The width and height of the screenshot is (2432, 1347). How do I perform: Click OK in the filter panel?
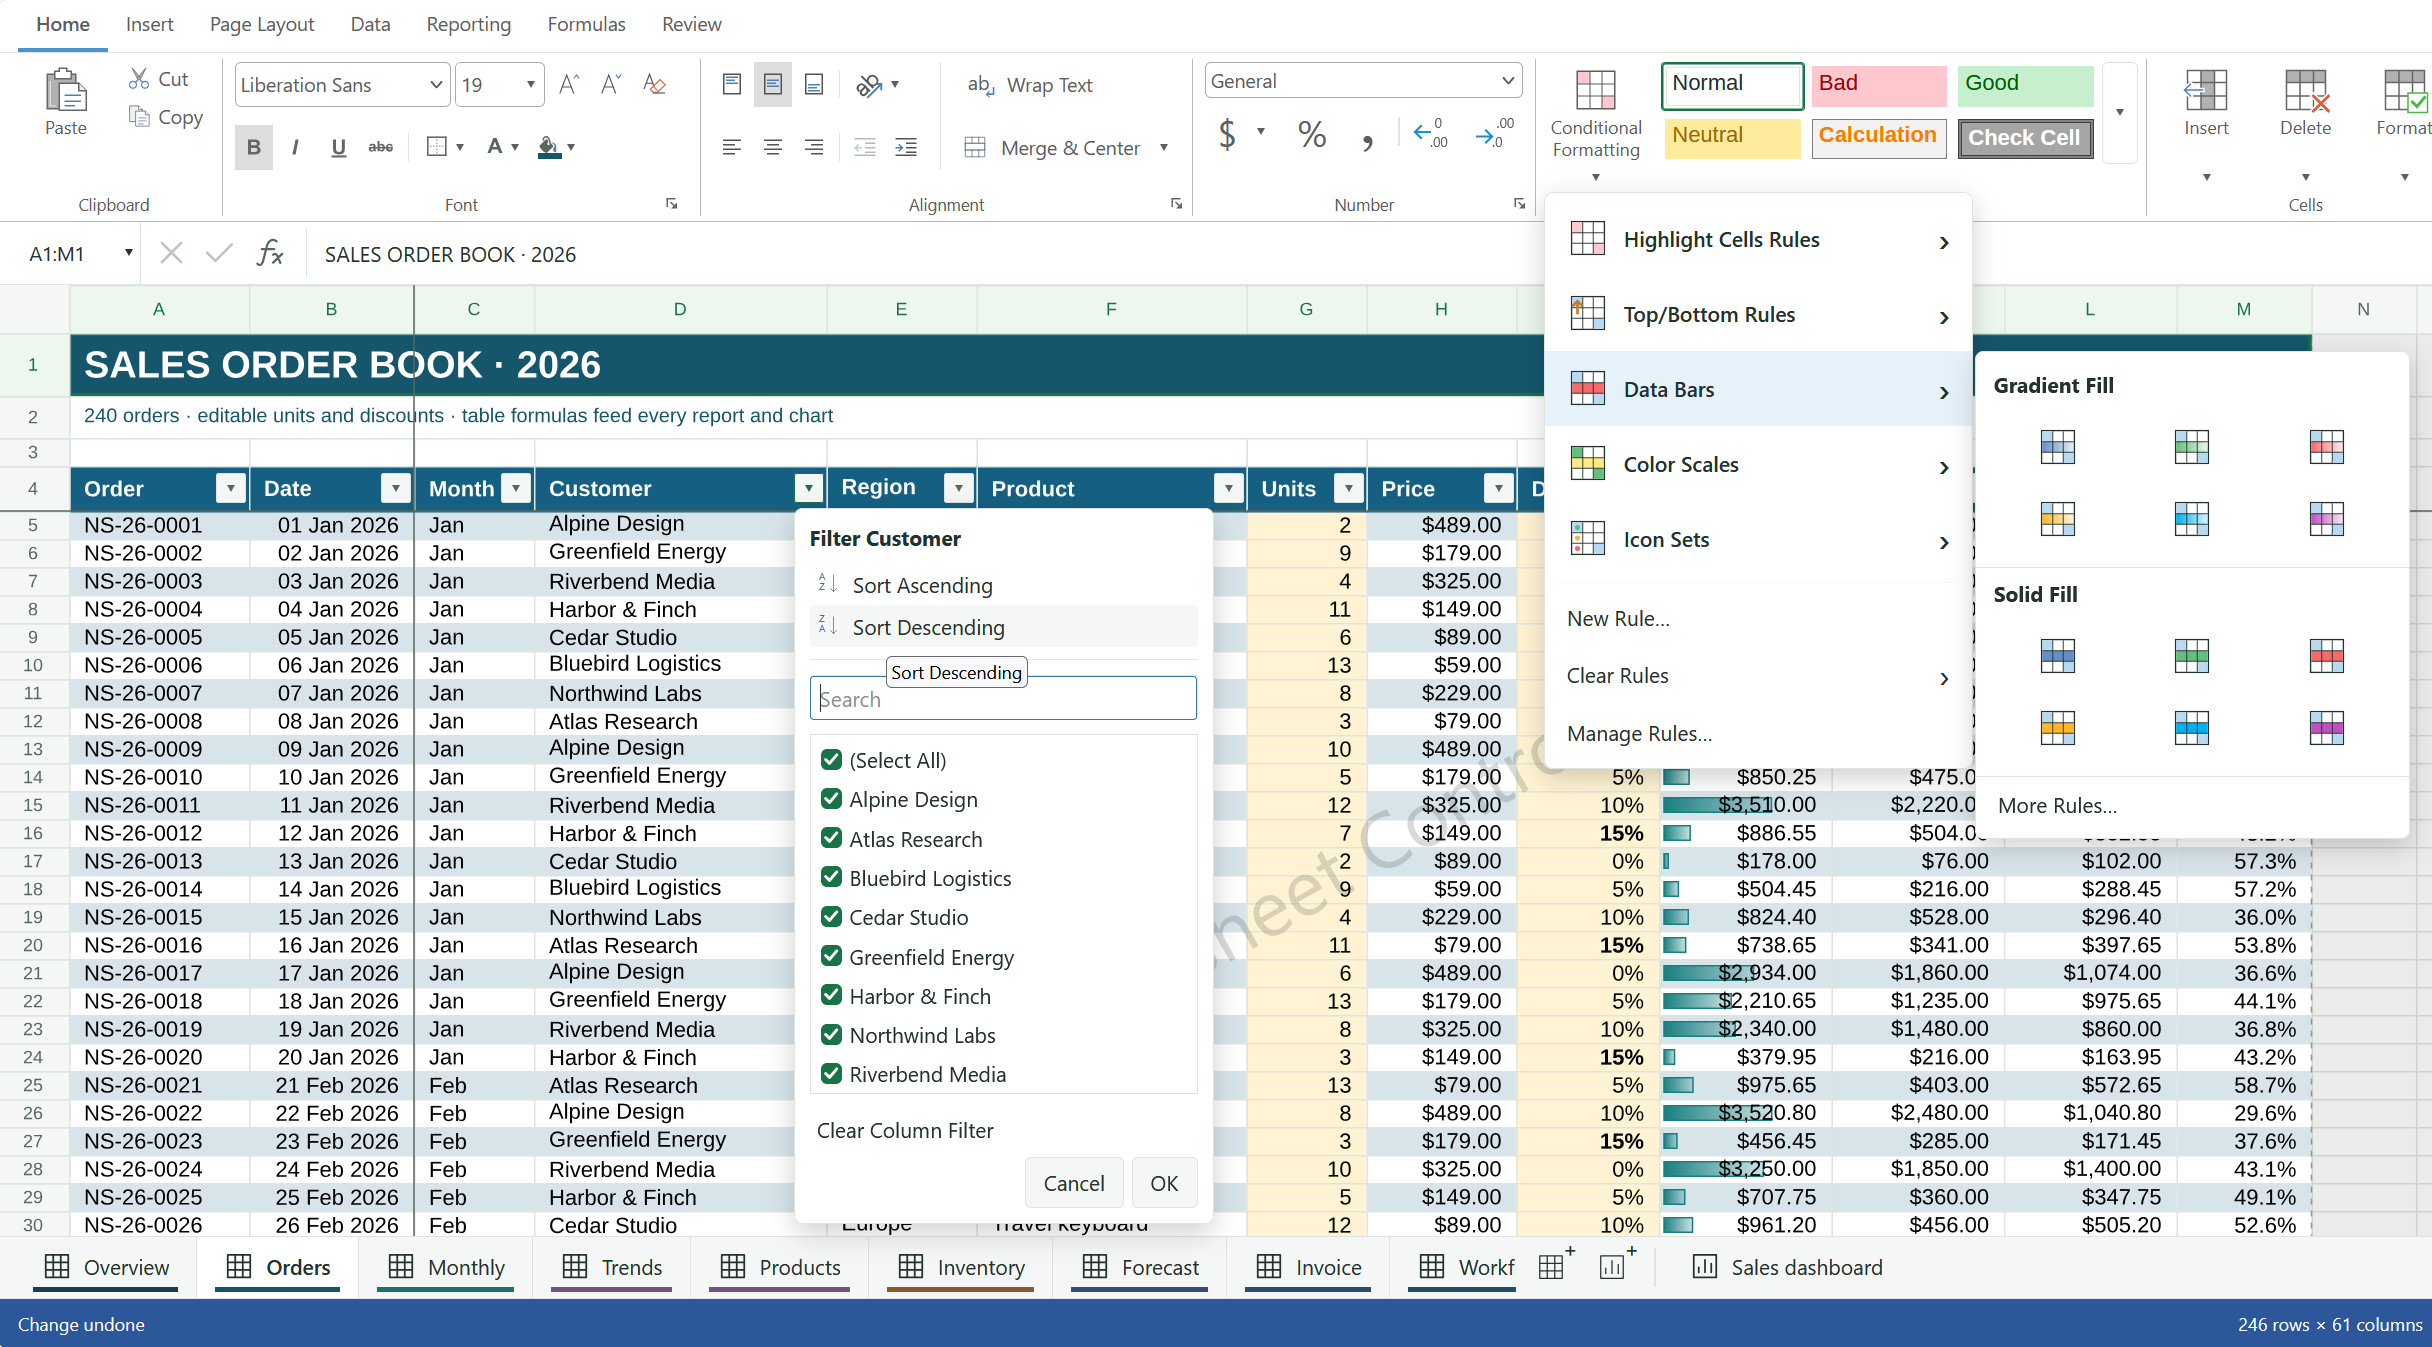click(1164, 1183)
